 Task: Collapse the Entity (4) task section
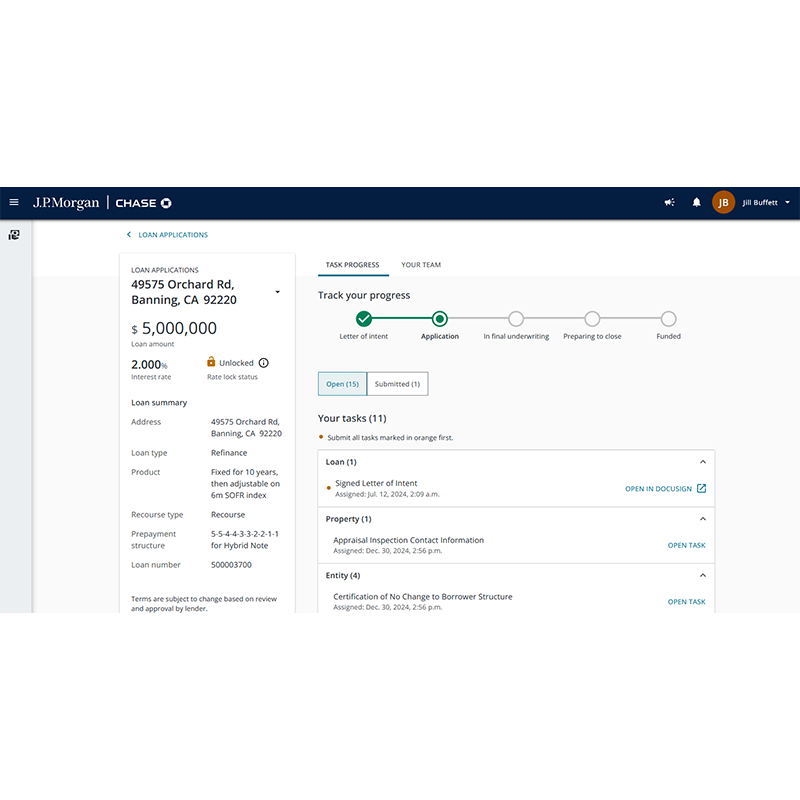[x=702, y=576]
